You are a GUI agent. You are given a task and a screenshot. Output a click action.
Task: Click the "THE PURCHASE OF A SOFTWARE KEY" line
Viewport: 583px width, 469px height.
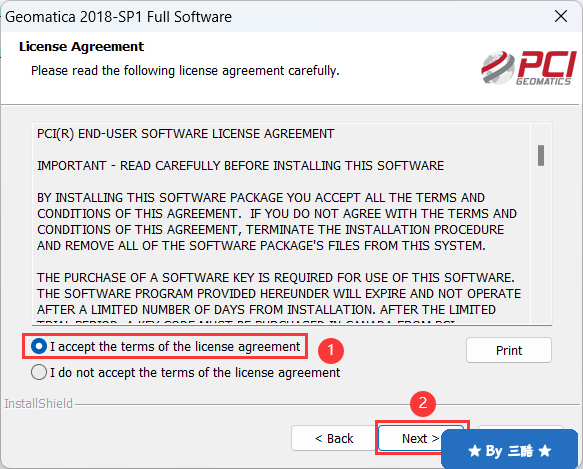point(276,277)
